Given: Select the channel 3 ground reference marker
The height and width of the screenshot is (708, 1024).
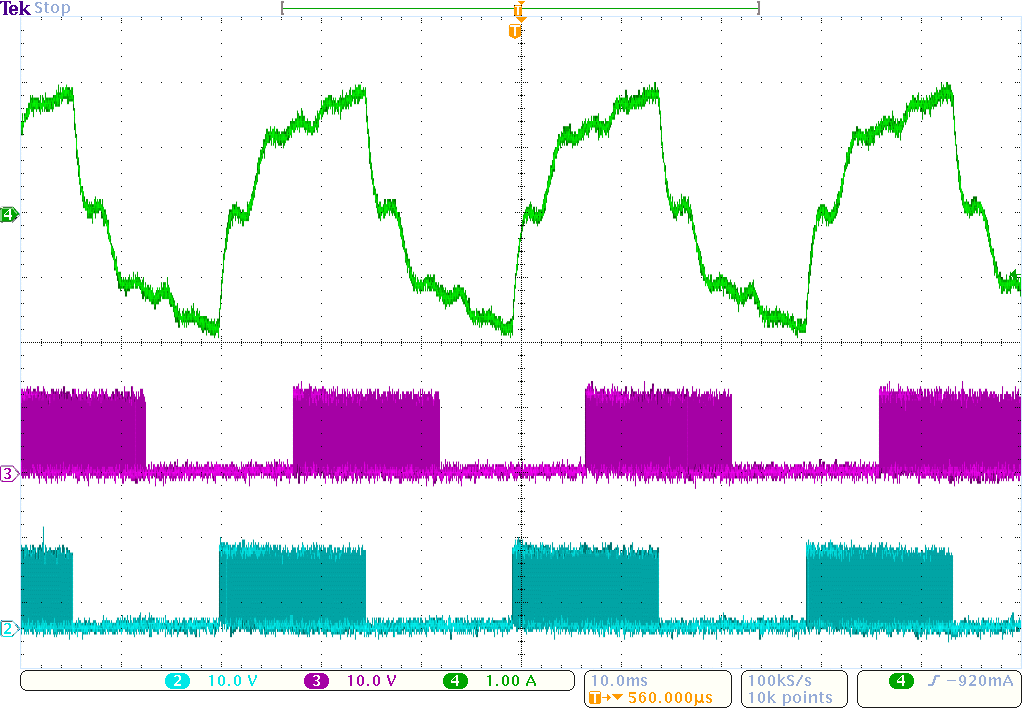Looking at the screenshot, I should pyautogui.click(x=9, y=474).
